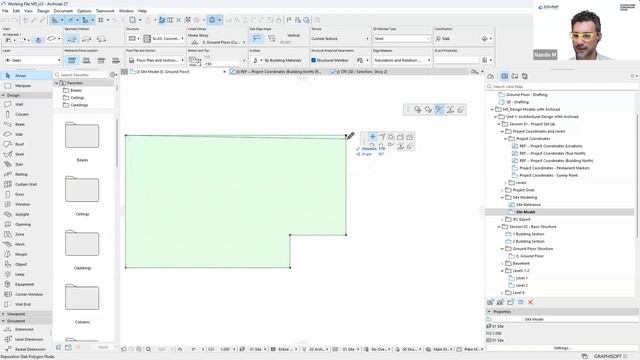Screen dimensions: 640x360
Task: Collapse the Project Coordinates folder
Action: pos(506,139)
